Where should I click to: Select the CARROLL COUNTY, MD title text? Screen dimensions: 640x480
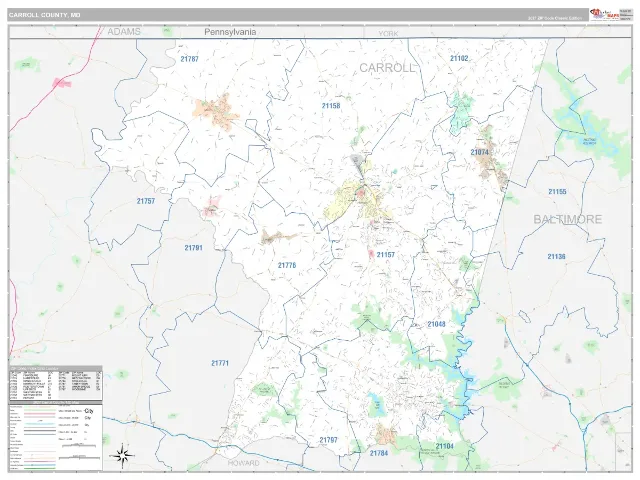tap(44, 15)
